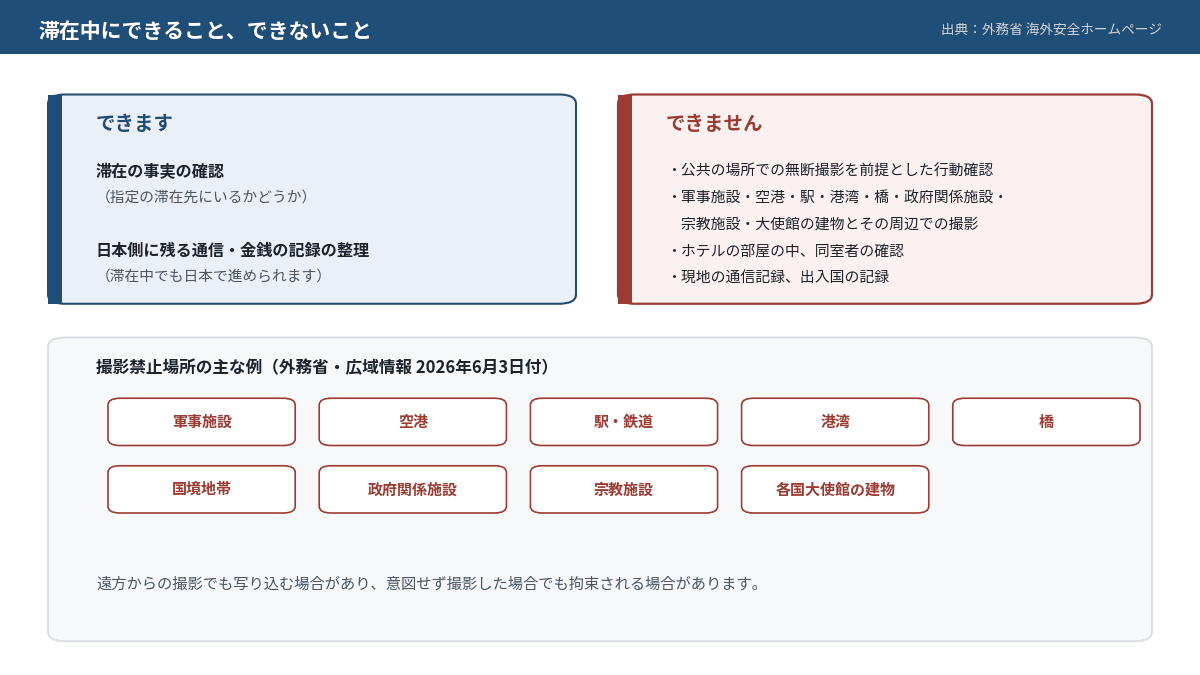This screenshot has height=675, width=1200.
Task: Click the source text 出典：外務省 海外安全ホームページ
Action: [x=1051, y=29]
